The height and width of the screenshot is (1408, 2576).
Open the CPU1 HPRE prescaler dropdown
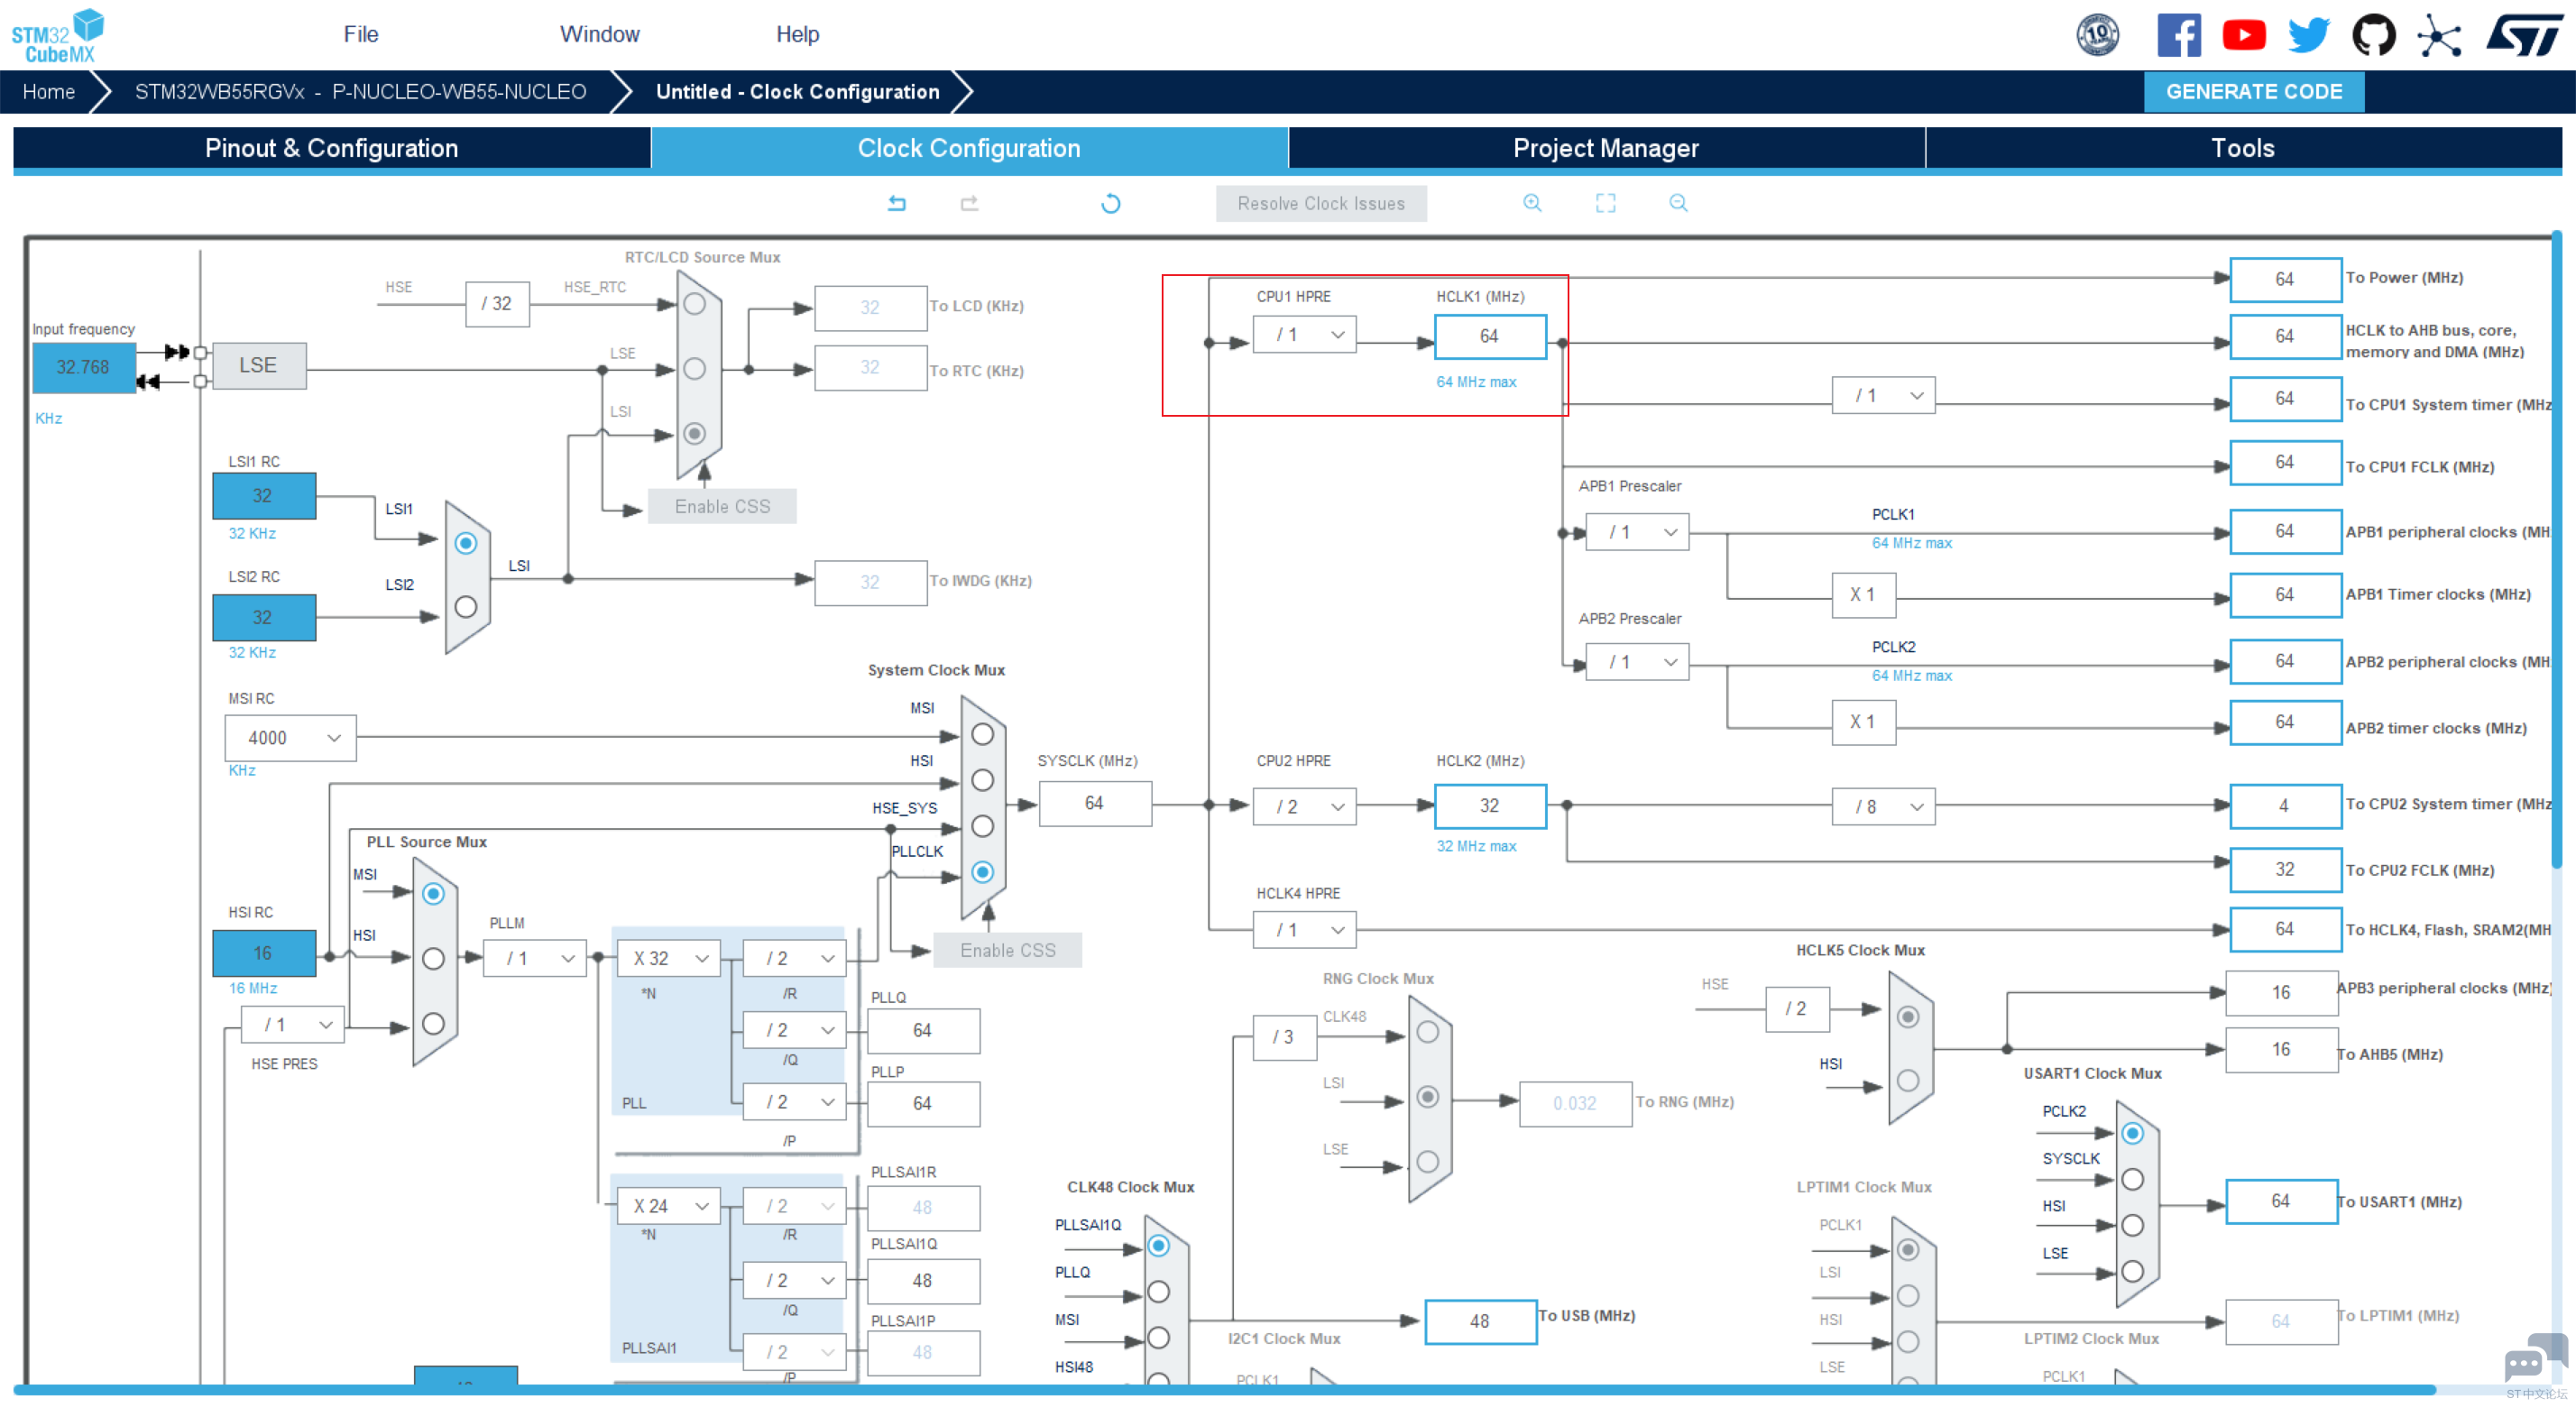click(1304, 335)
